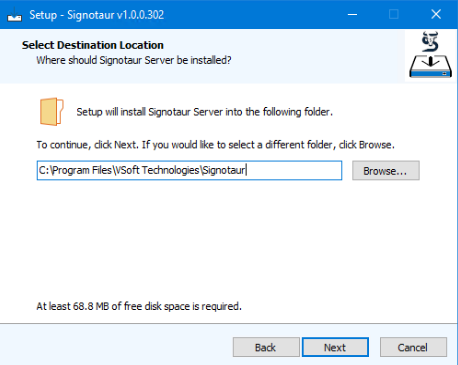This screenshot has height=365, width=458.
Task: Click the yellow folder icon
Action: [x=52, y=112]
